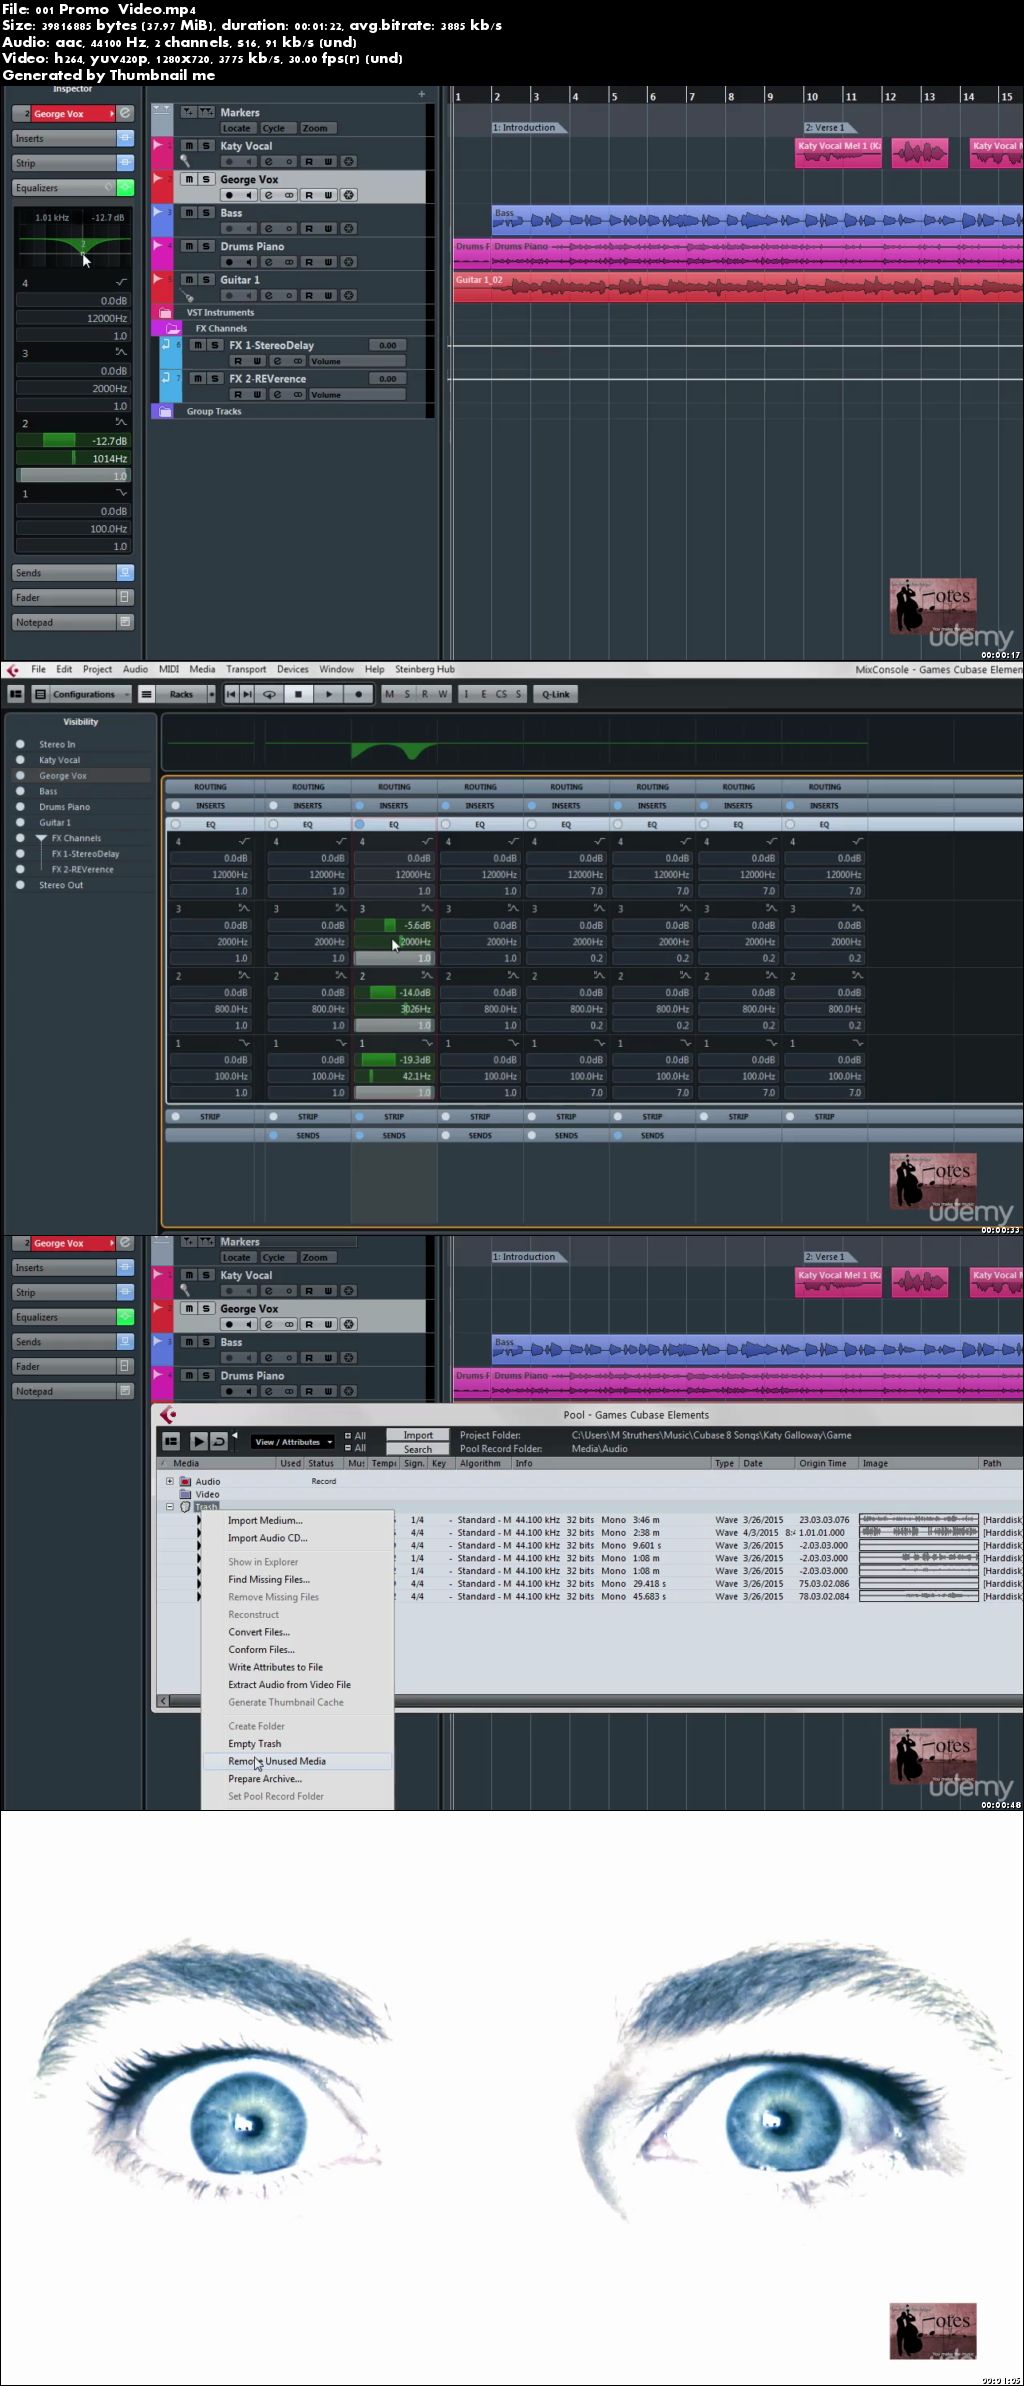1024x2386 pixels.
Task: Adjust the 1014Hz frequency slider
Action: [x=72, y=458]
